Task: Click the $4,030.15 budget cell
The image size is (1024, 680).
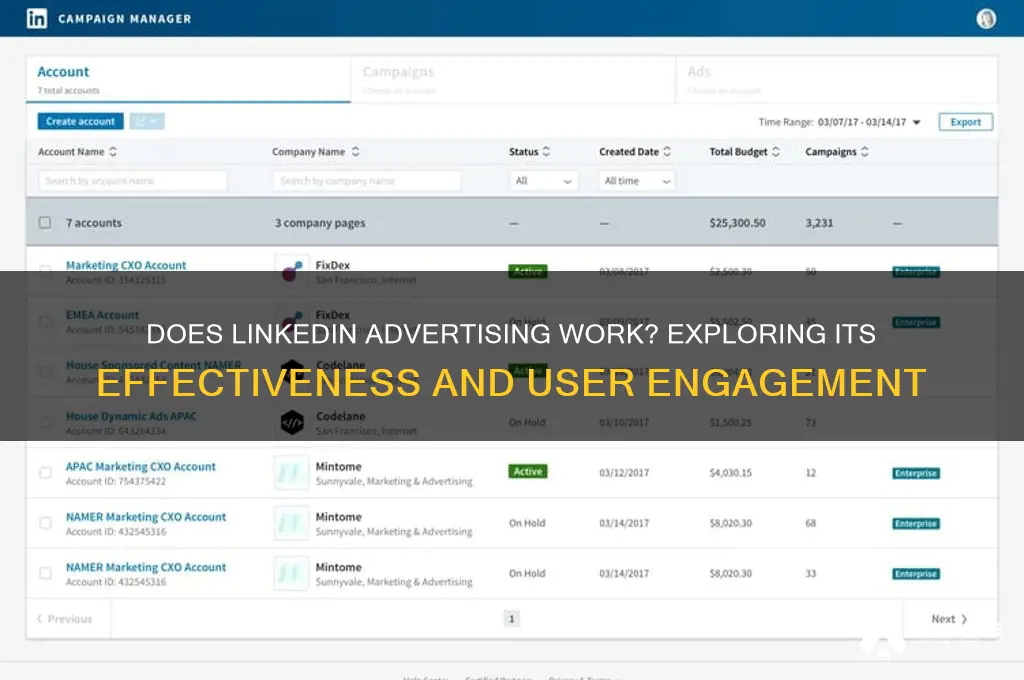Action: [x=731, y=472]
